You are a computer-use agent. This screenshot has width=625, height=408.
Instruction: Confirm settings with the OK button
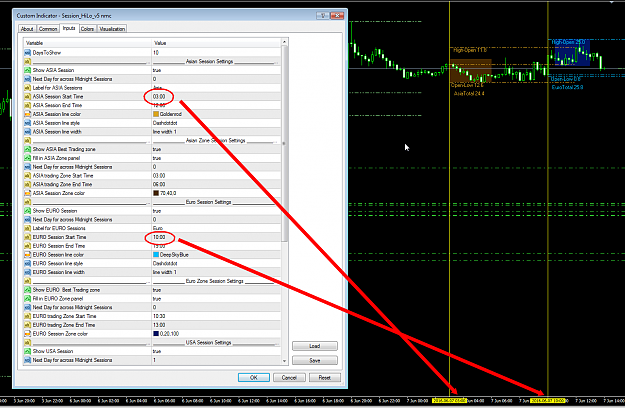pos(254,377)
